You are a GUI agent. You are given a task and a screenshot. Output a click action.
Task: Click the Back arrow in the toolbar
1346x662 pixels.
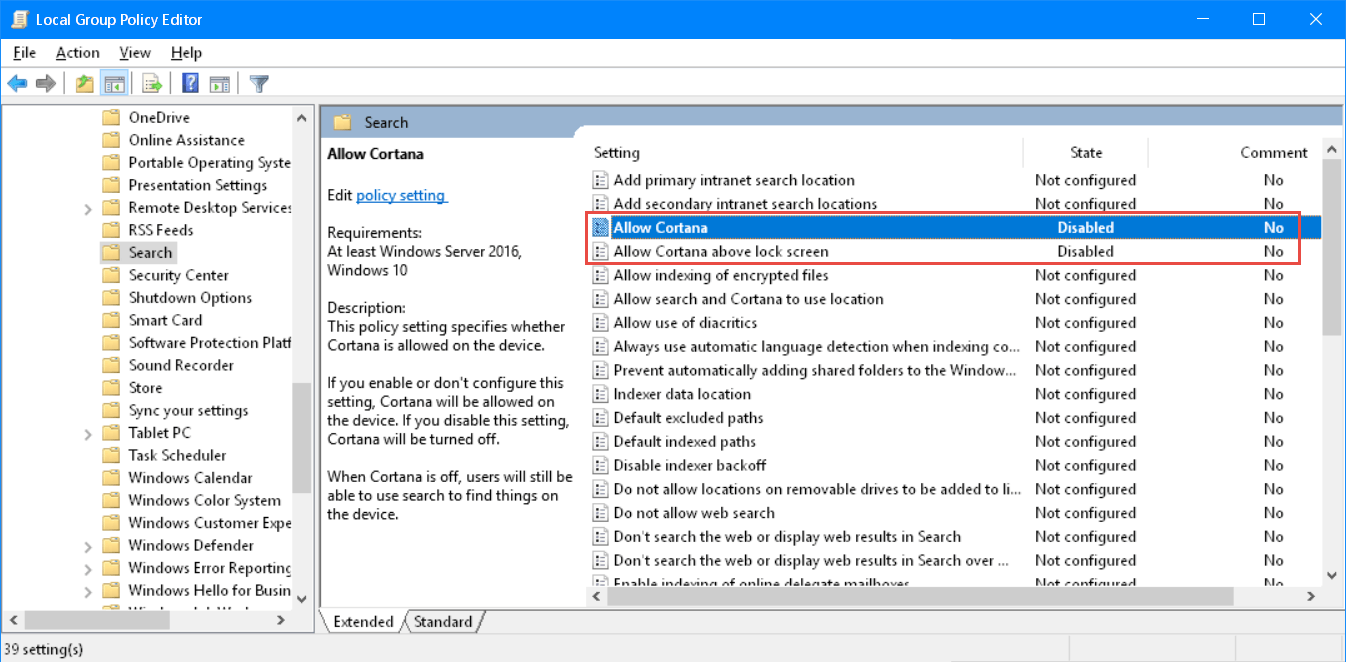pyautogui.click(x=17, y=84)
